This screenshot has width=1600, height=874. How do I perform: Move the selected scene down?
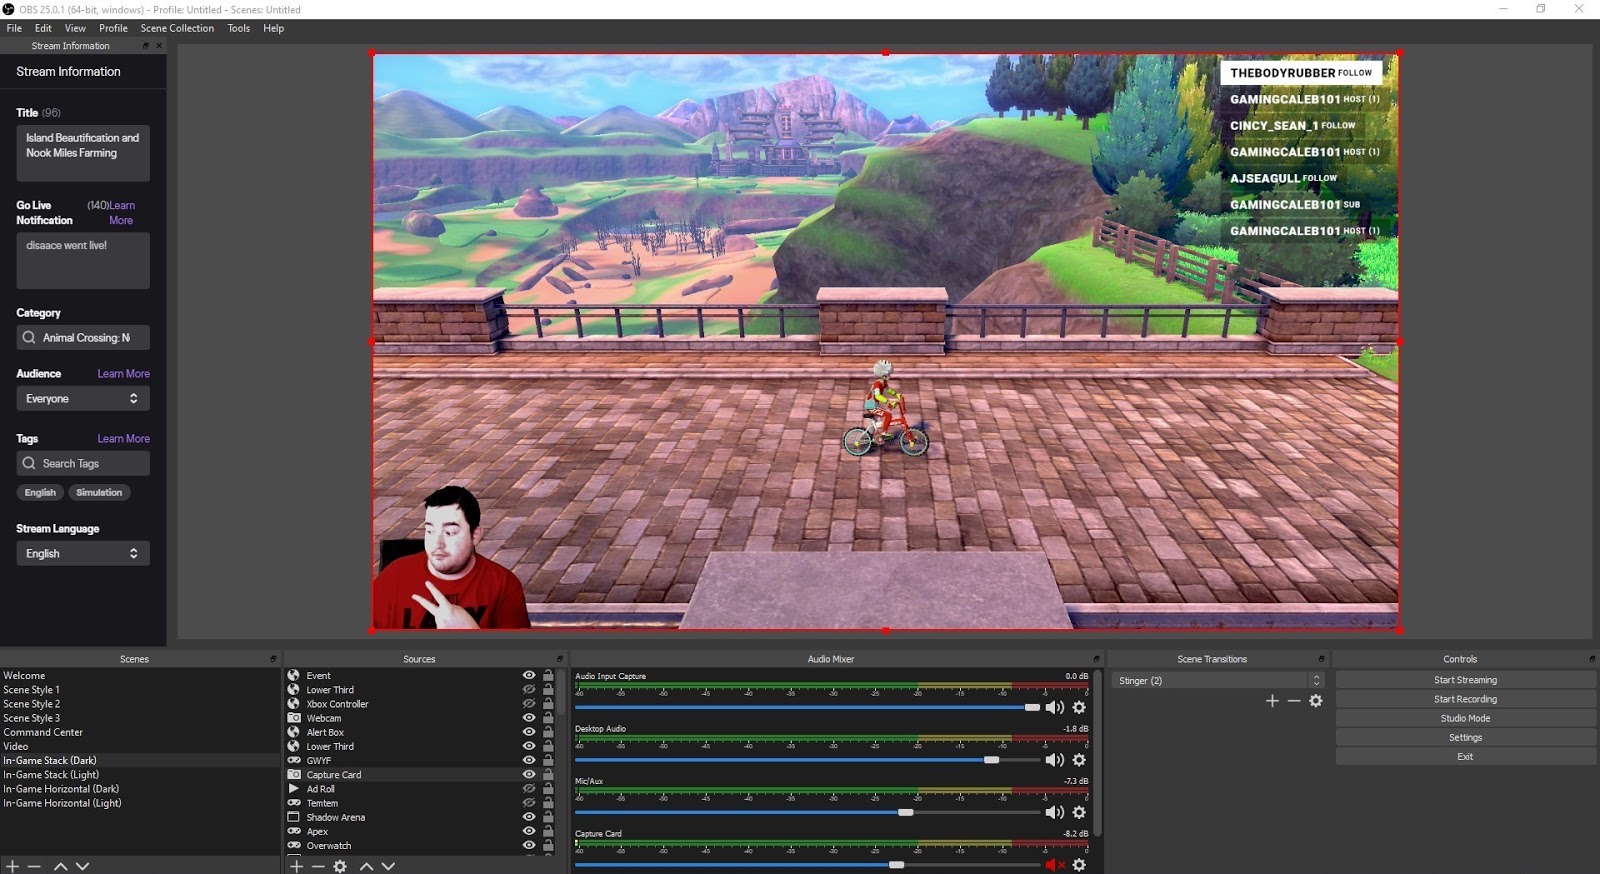tap(82, 866)
